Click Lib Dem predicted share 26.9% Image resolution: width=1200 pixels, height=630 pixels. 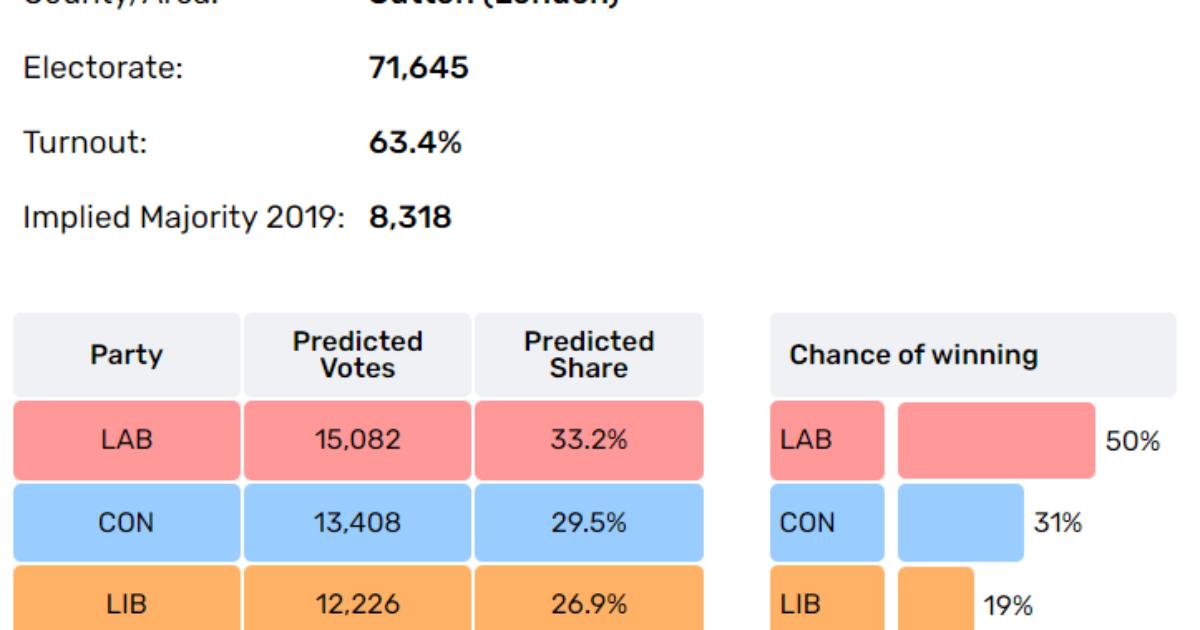pyautogui.click(x=588, y=604)
